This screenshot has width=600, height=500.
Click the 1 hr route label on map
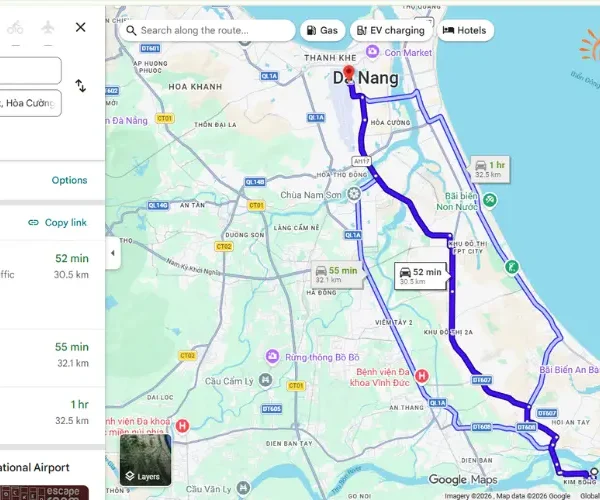click(x=490, y=169)
